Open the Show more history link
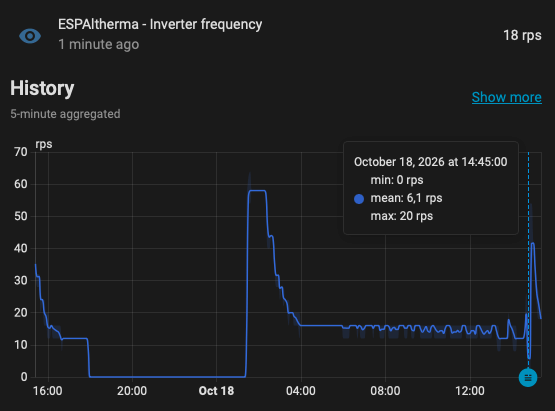The width and height of the screenshot is (555, 411). [507, 97]
